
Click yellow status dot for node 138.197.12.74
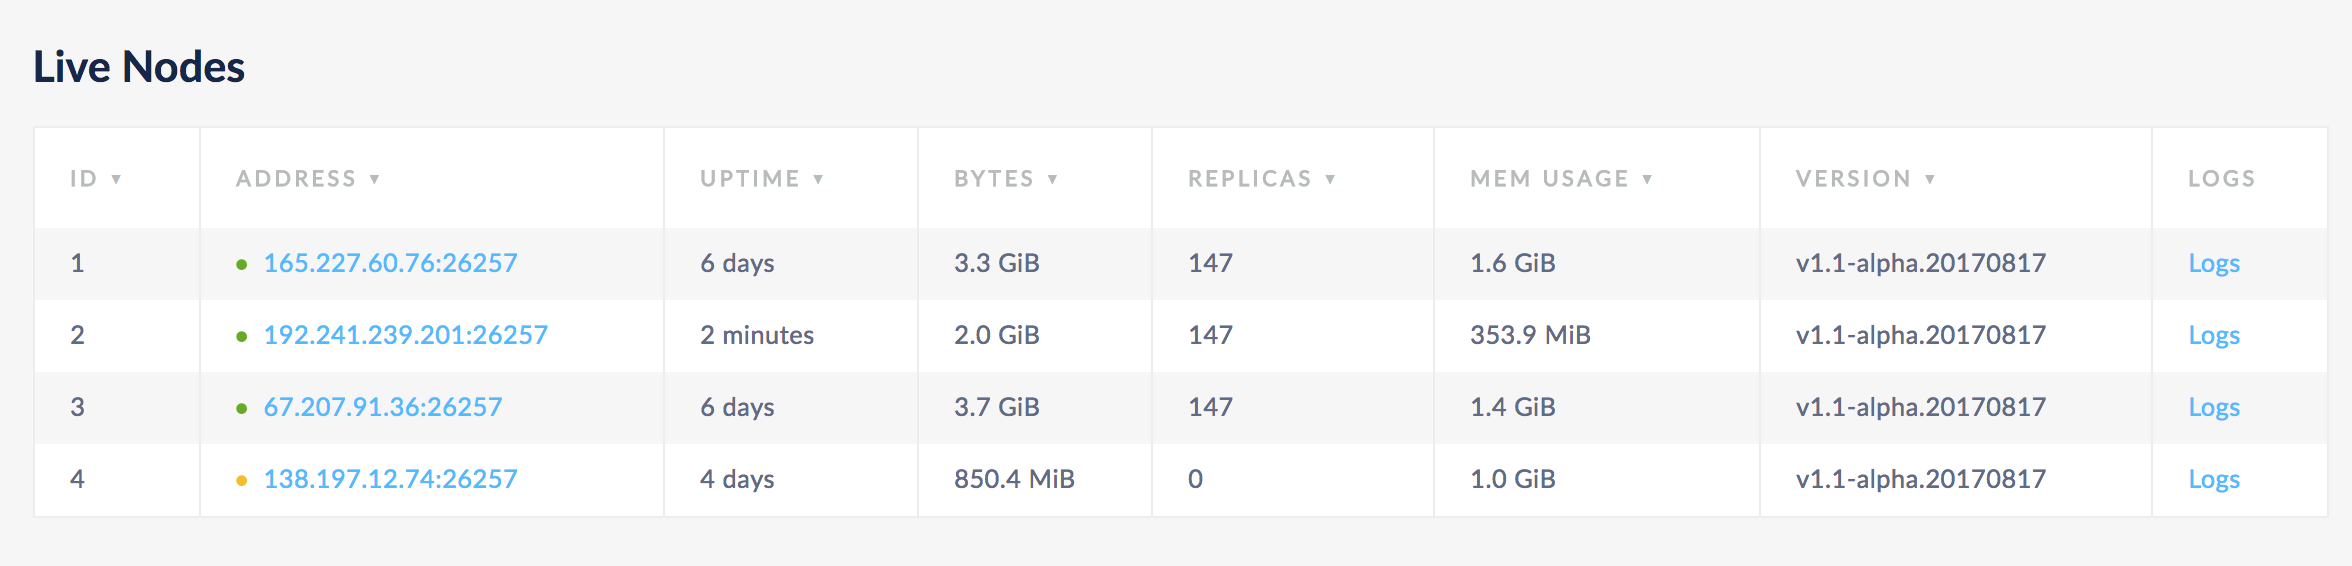(241, 481)
